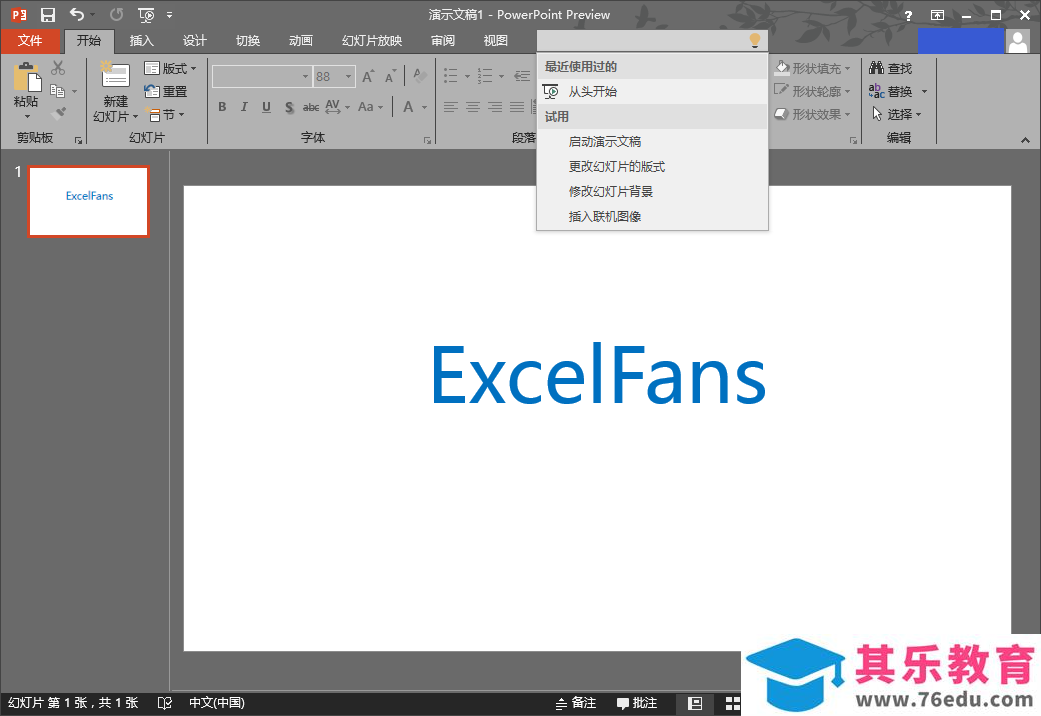Screen dimensions: 1041x716
Task: Copy selection with the copy icon
Action: (58, 91)
